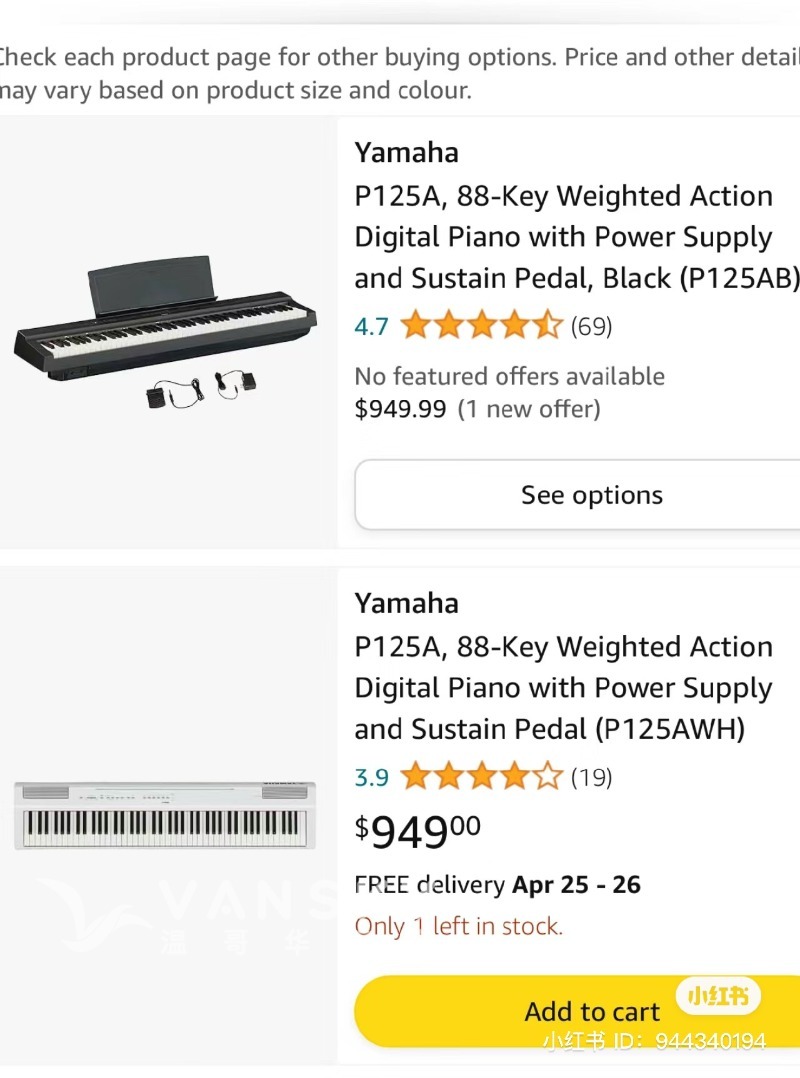Image resolution: width=800 pixels, height=1078 pixels.
Task: Open the black P125AB product title
Action: pos(577,237)
